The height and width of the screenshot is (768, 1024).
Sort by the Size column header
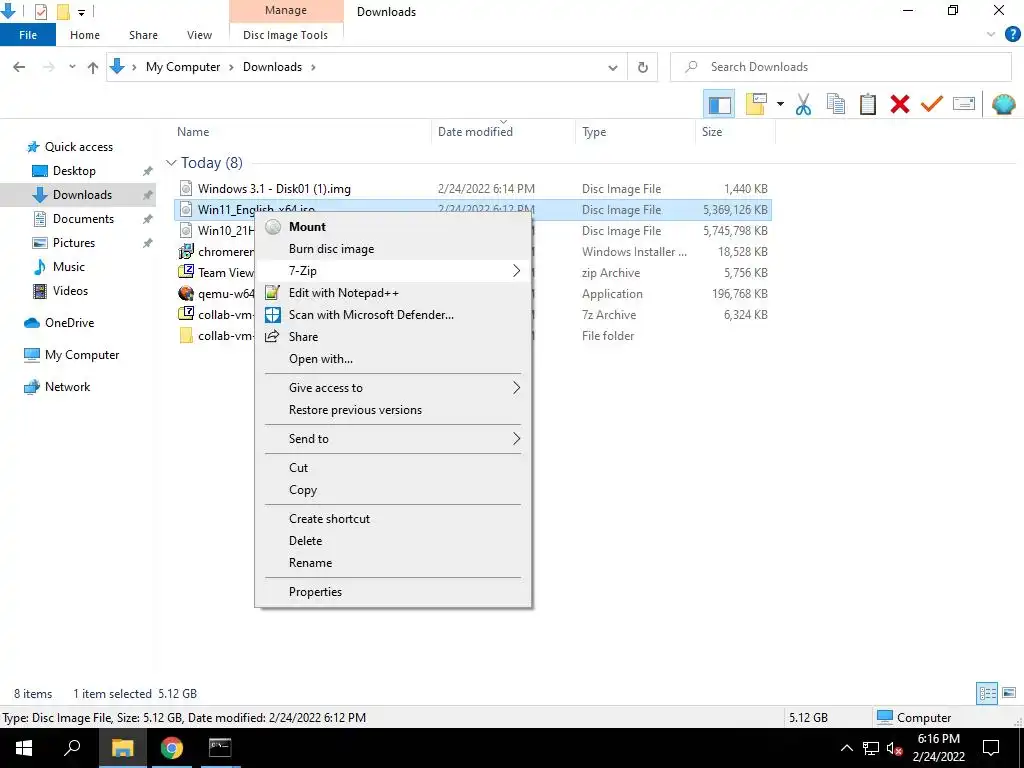coord(712,132)
